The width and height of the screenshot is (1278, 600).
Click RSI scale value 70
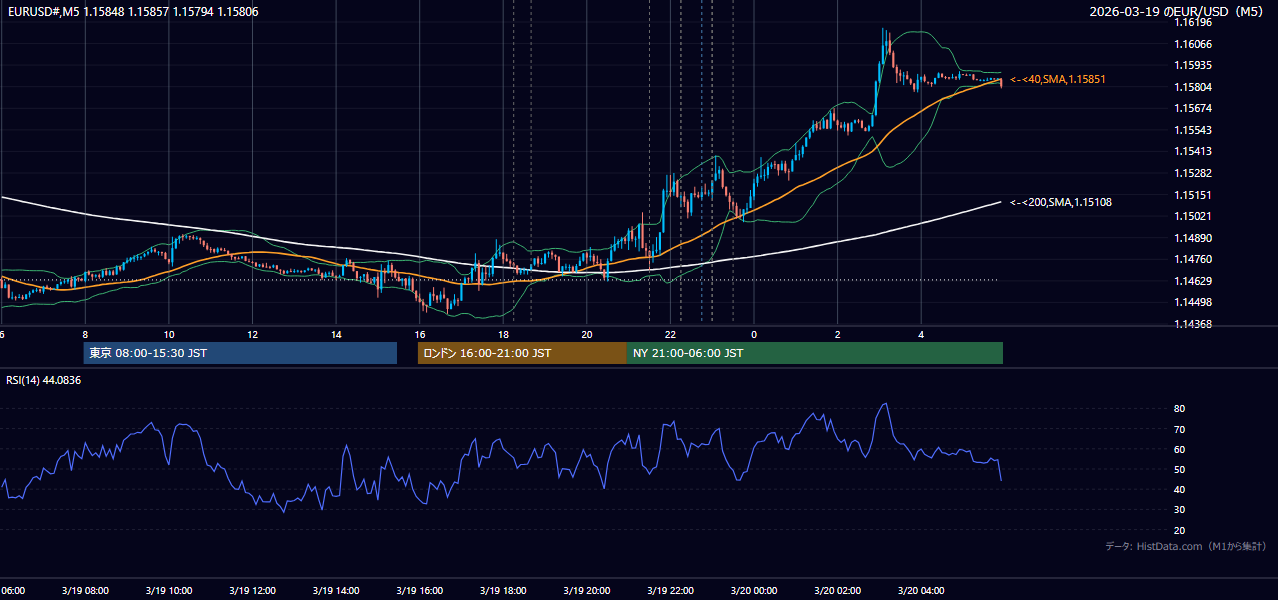(x=1180, y=429)
